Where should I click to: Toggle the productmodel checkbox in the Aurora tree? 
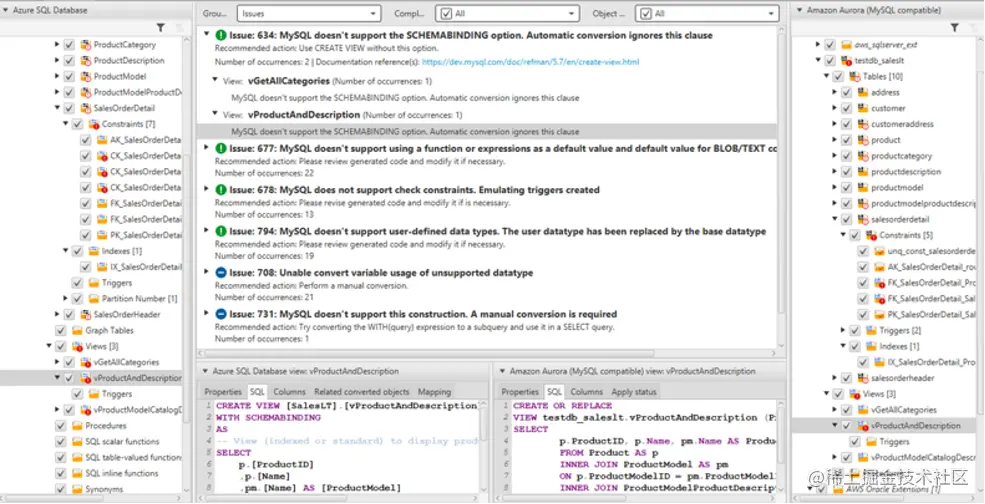click(847, 187)
